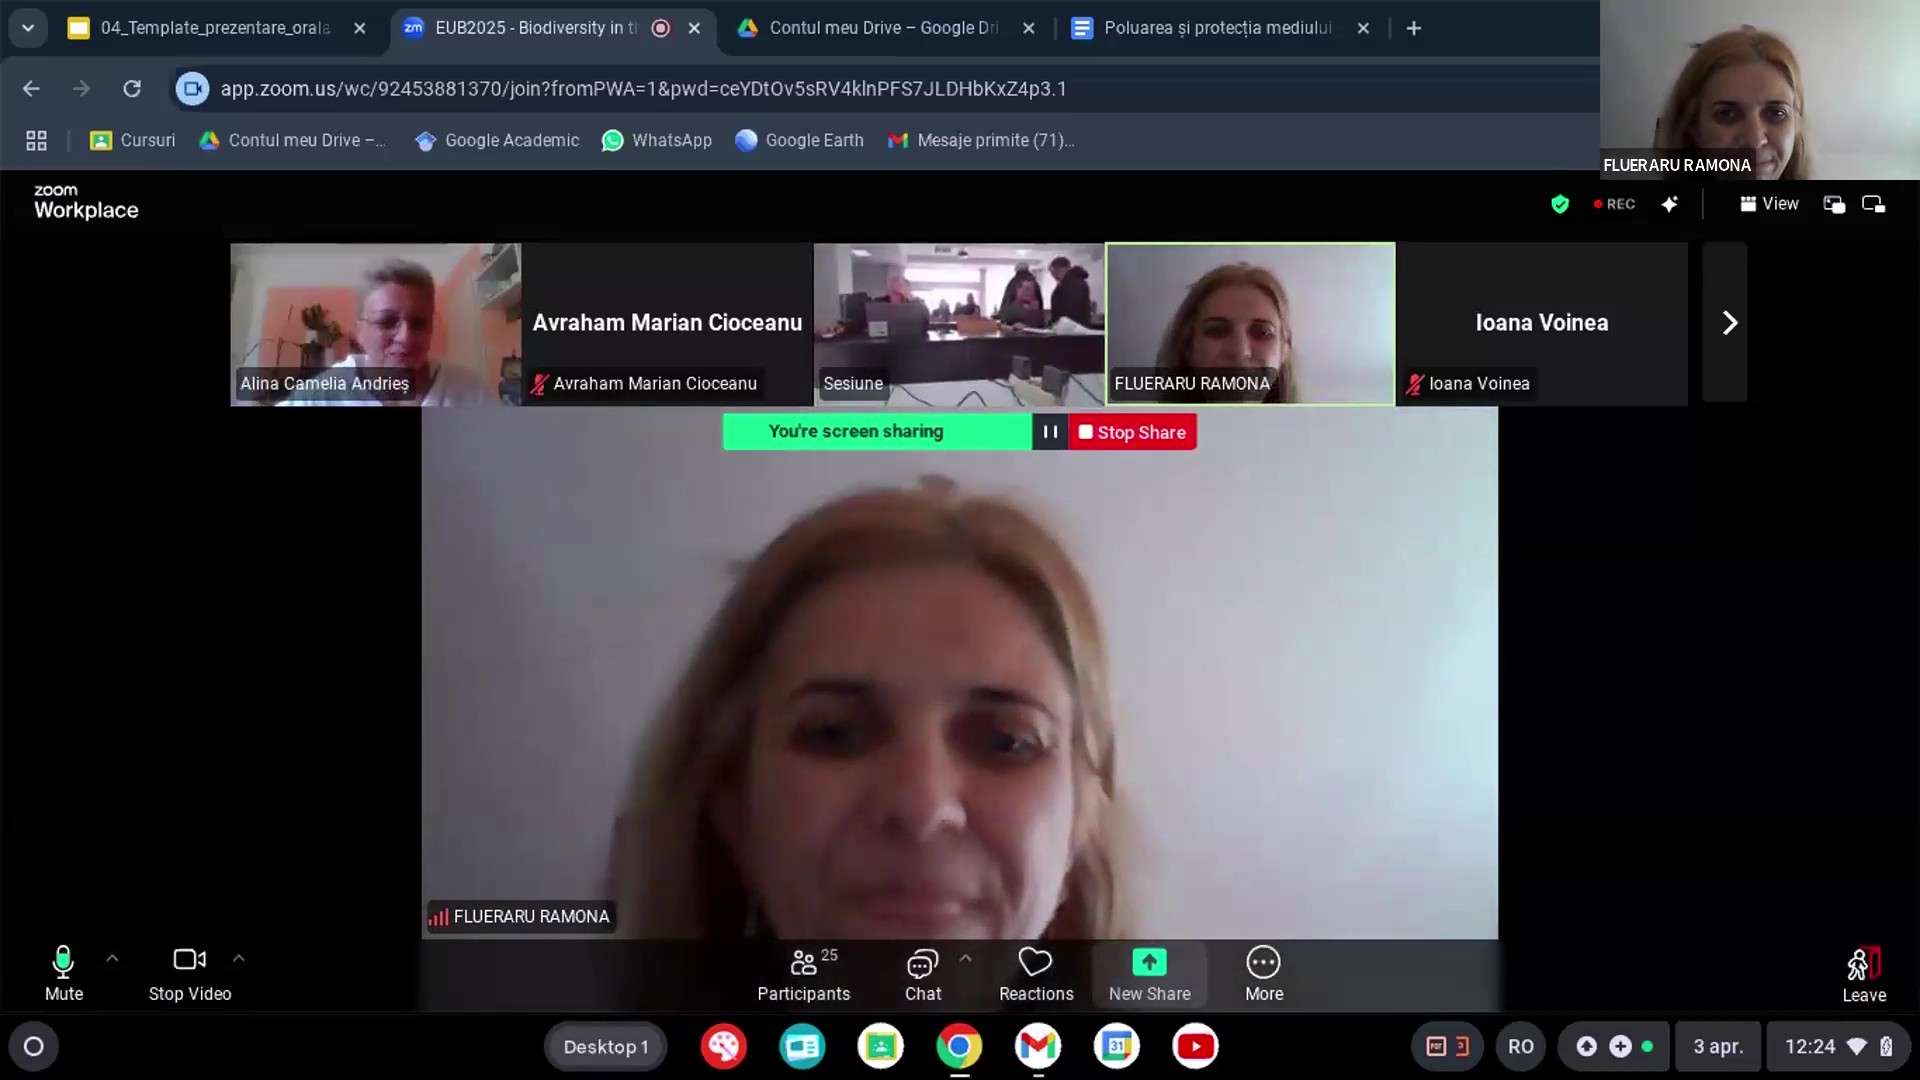Image resolution: width=1920 pixels, height=1080 pixels.
Task: Click the Leave meeting icon
Action: click(x=1863, y=965)
